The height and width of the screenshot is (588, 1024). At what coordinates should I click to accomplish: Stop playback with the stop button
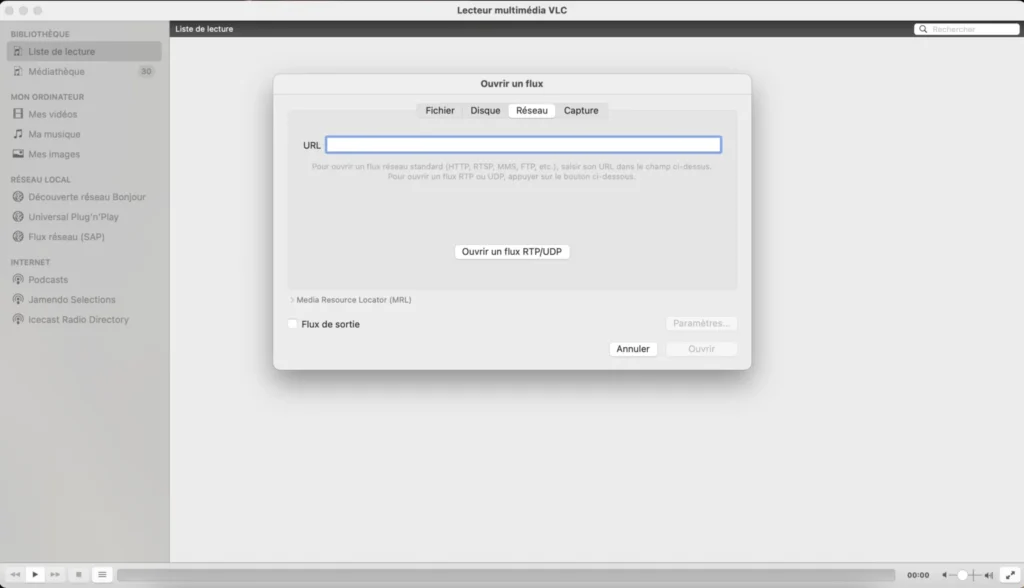pyautogui.click(x=78, y=575)
